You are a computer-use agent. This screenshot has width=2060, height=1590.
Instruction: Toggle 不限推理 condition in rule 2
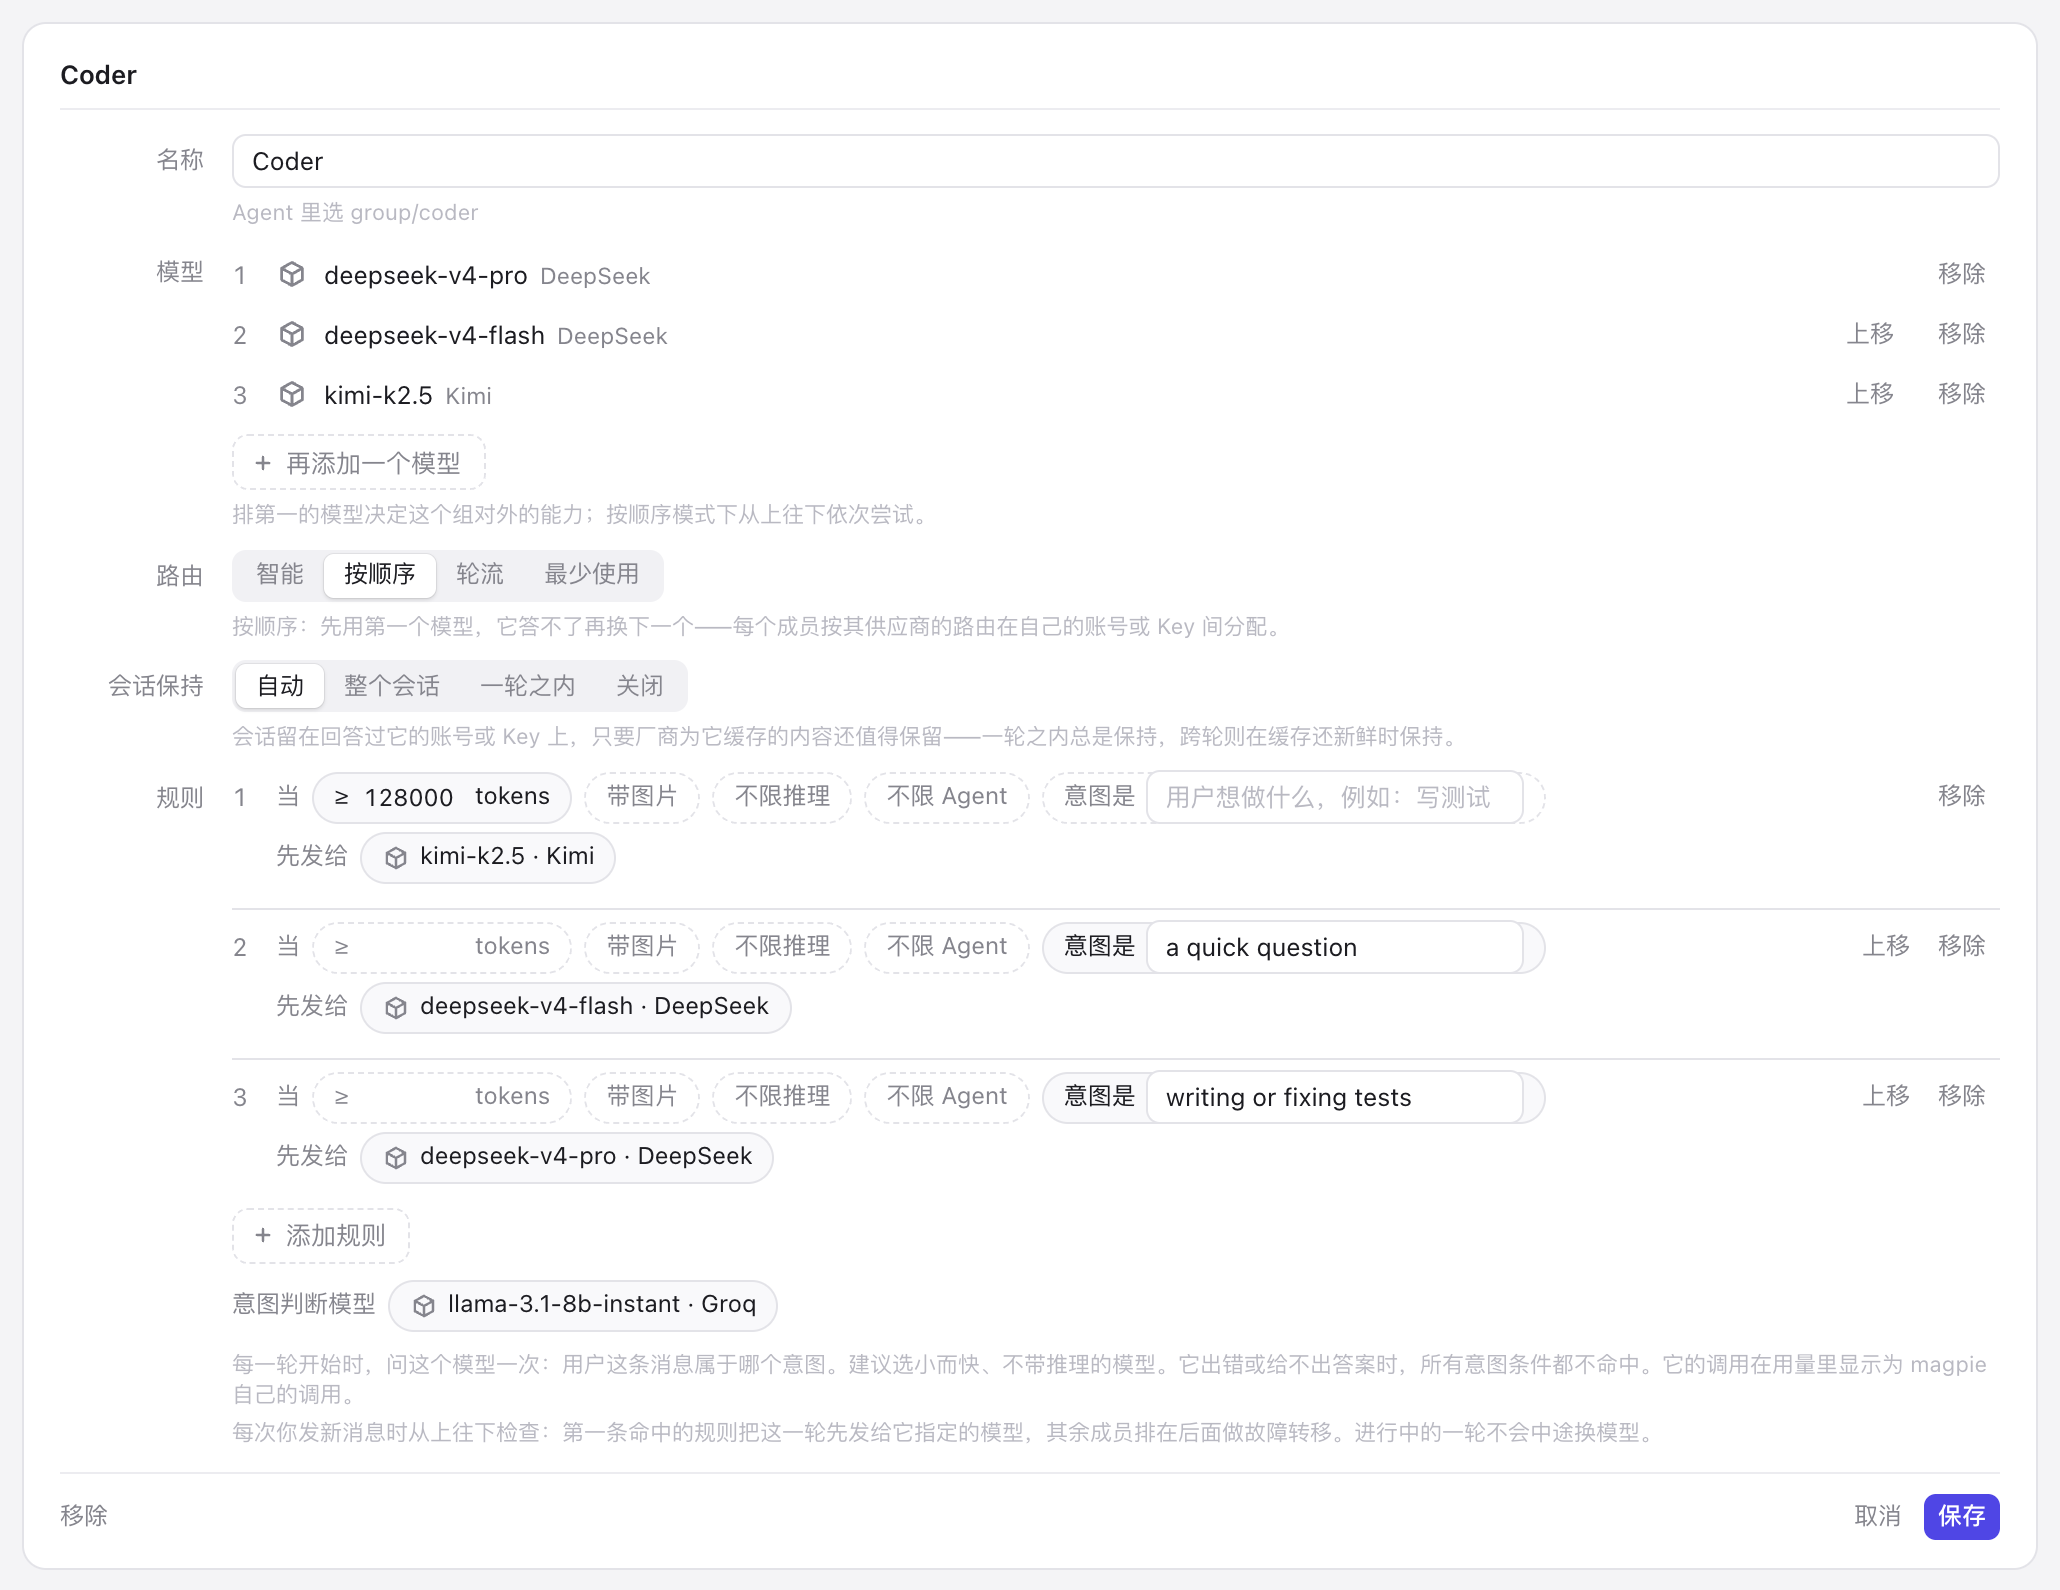[782, 947]
